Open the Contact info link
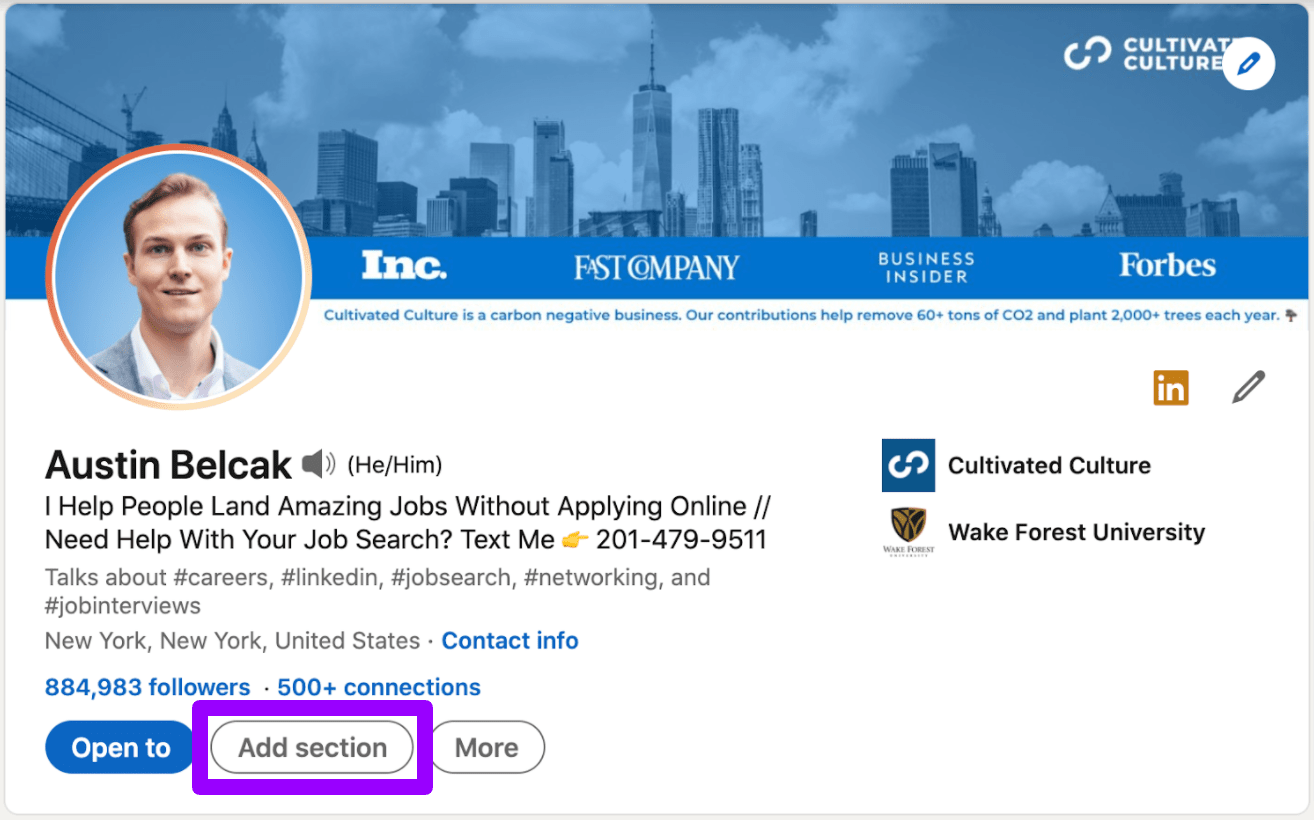Image resolution: width=1314 pixels, height=820 pixels. coord(510,640)
